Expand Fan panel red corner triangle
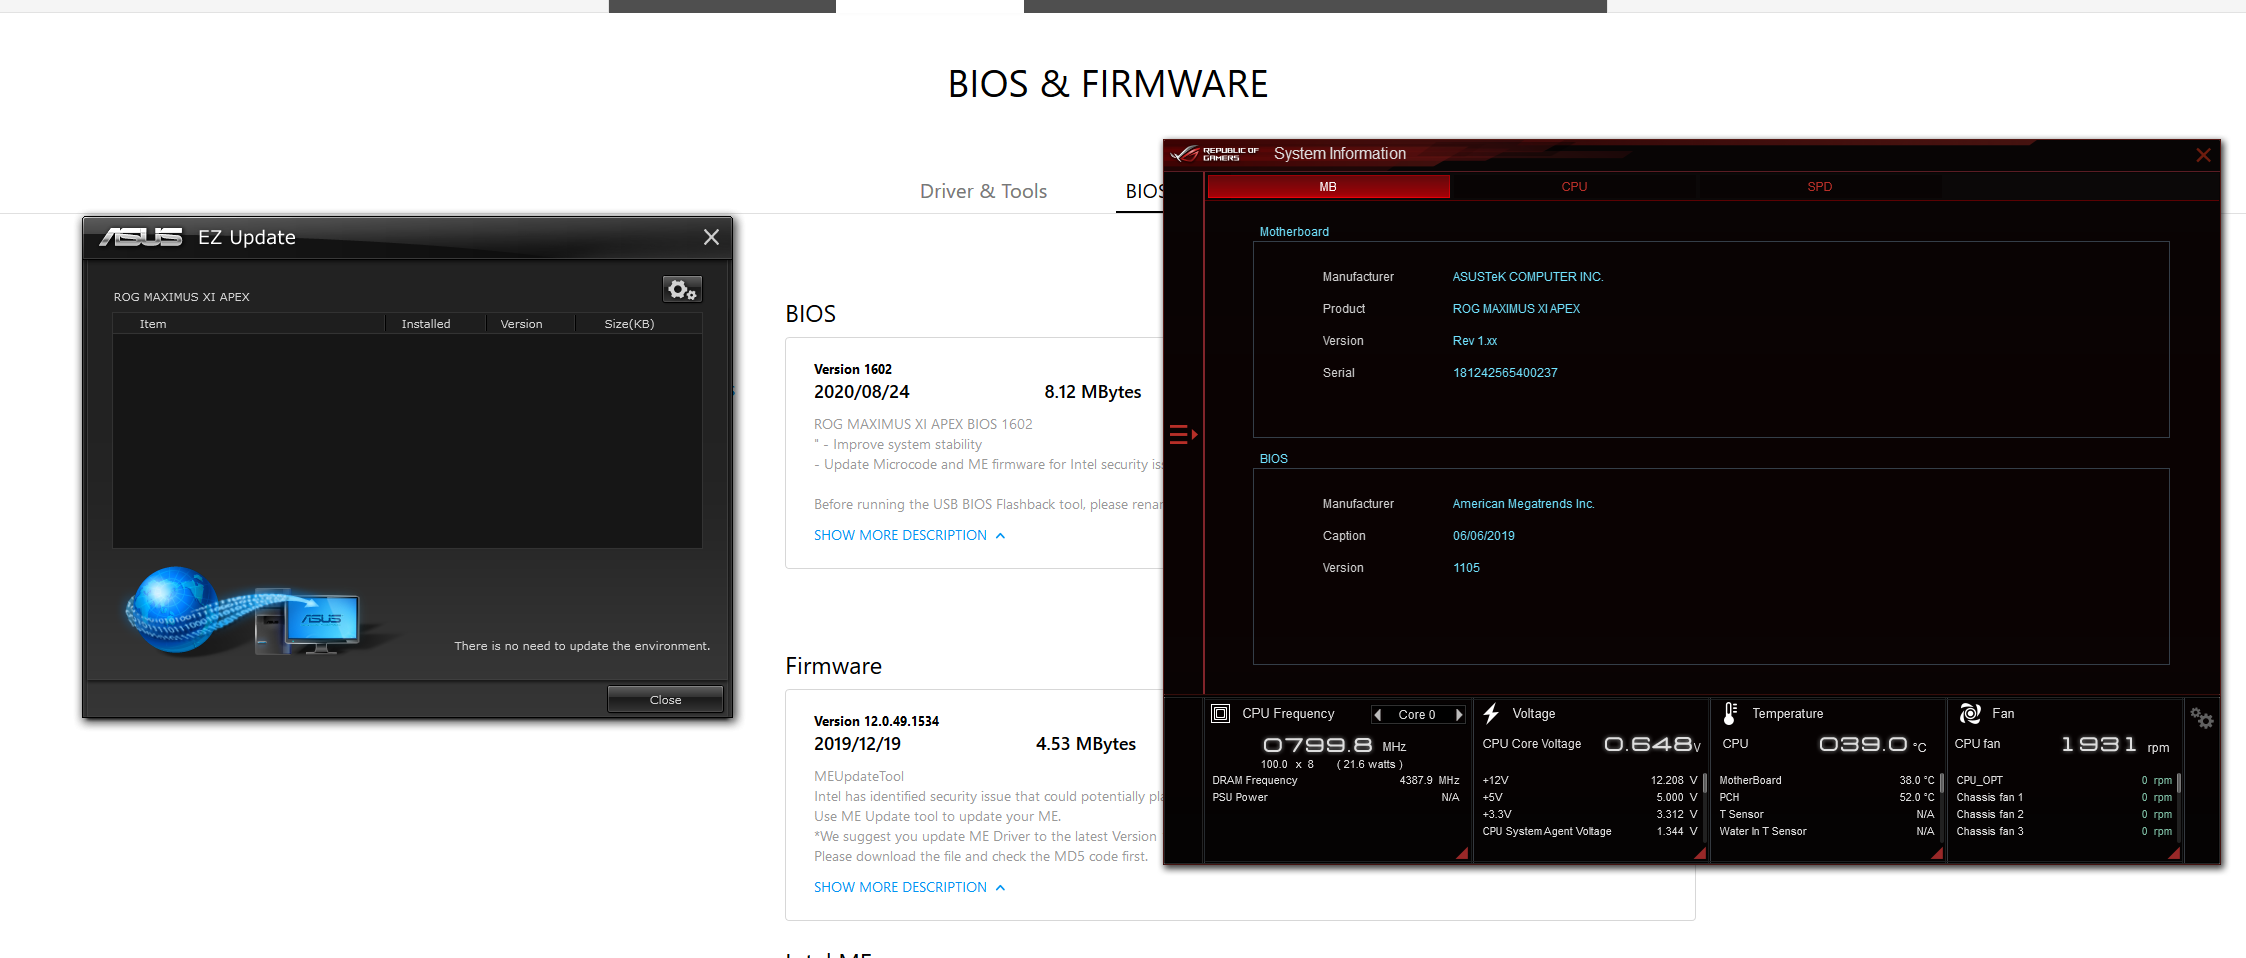This screenshot has width=2246, height=958. 2174,853
